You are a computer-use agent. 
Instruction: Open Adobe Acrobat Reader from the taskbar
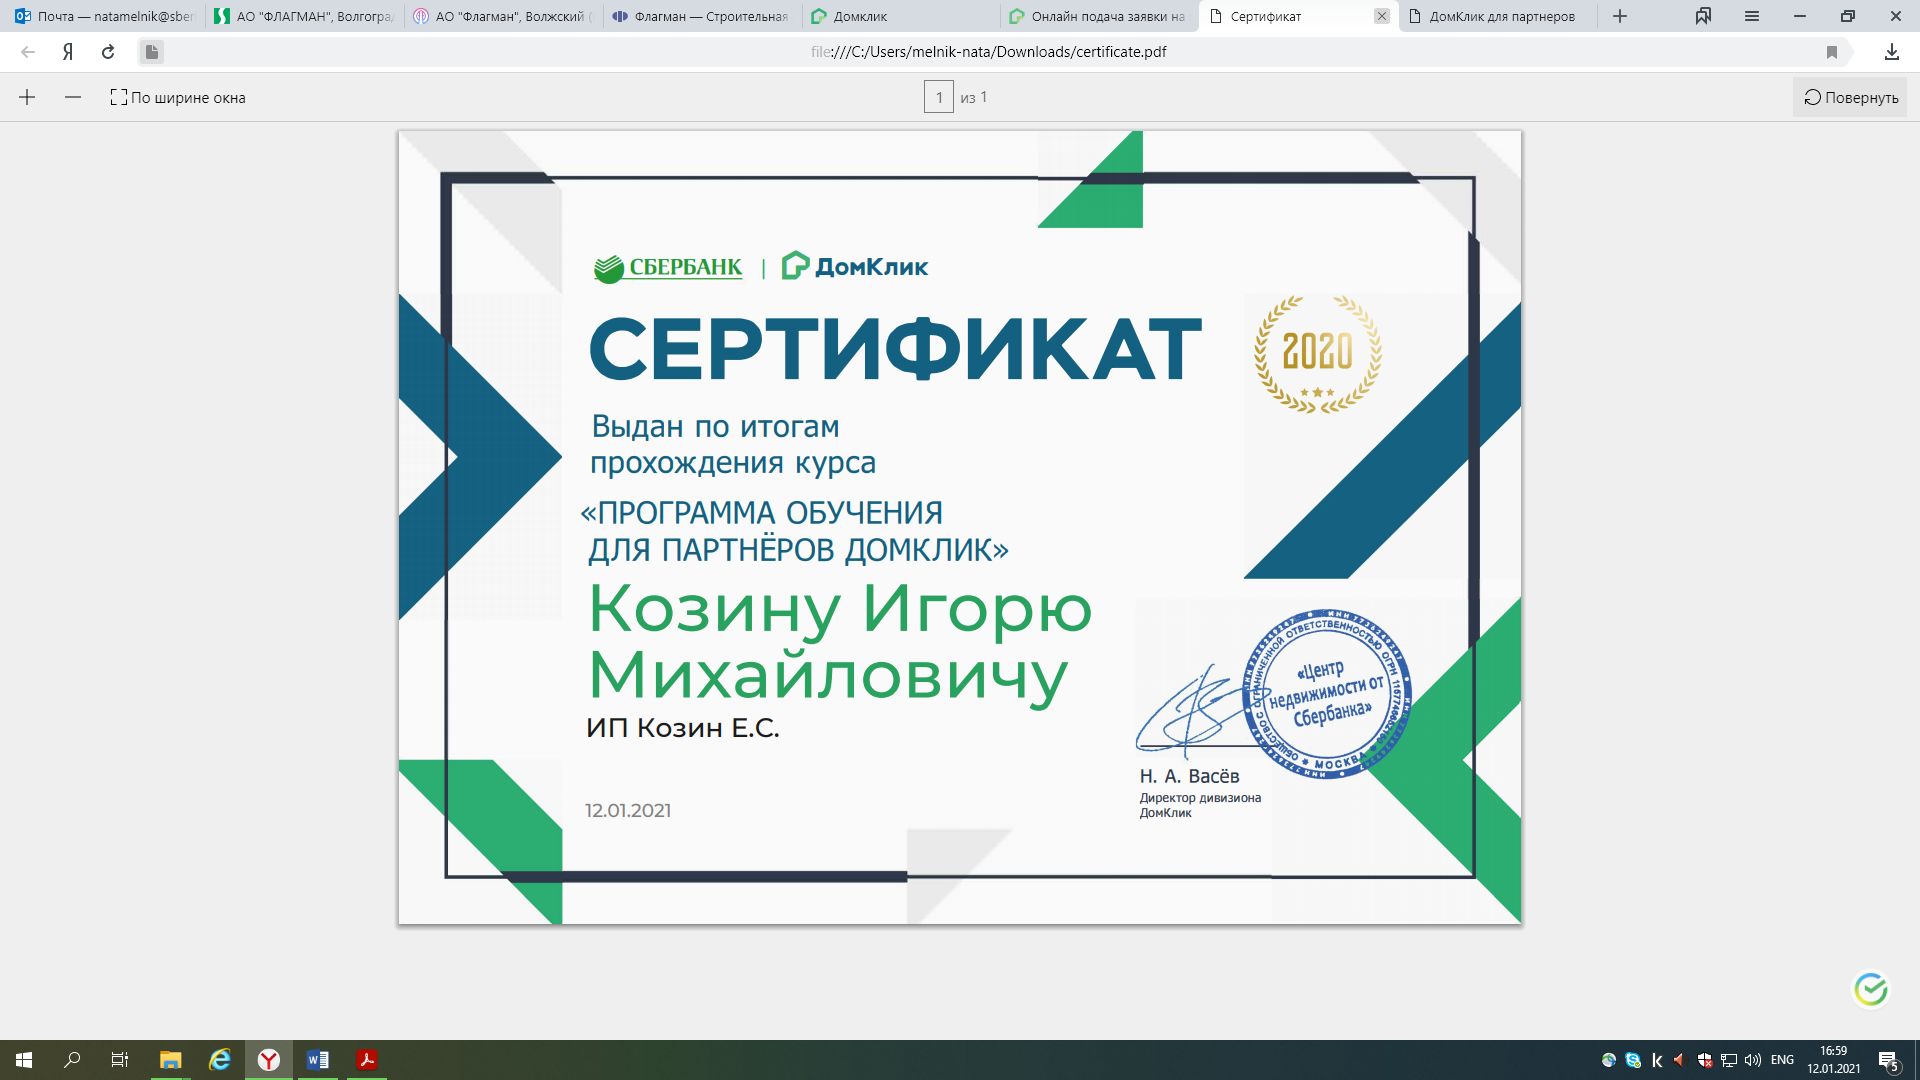click(x=367, y=1060)
